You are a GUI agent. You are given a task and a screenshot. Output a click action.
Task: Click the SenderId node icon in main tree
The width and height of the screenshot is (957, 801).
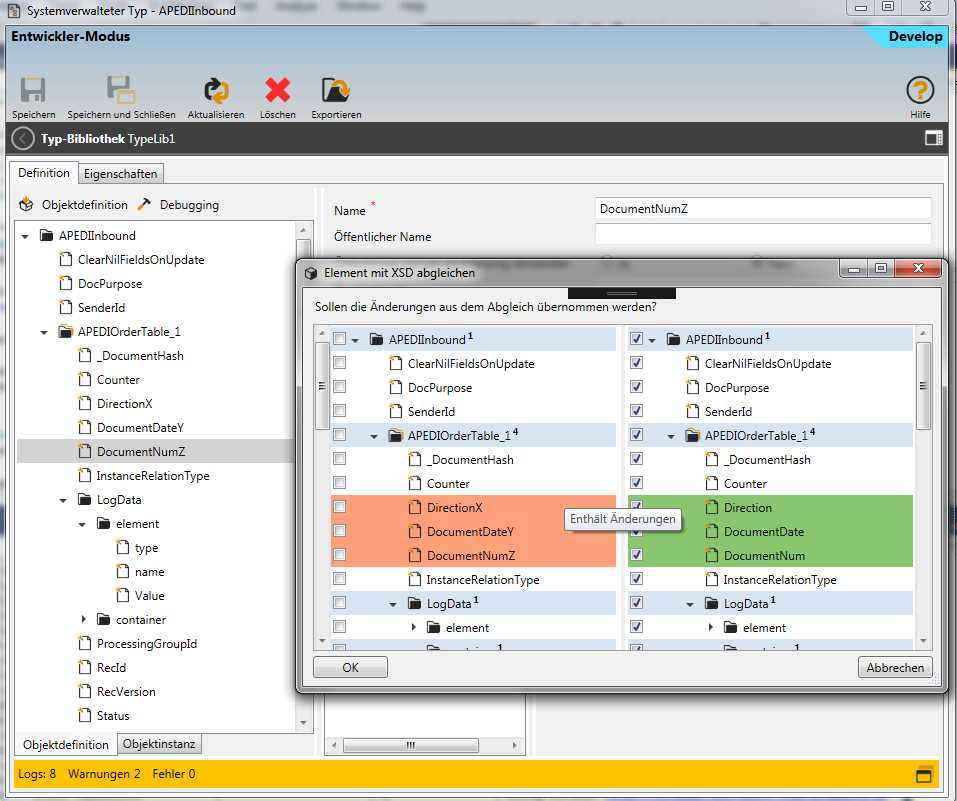[x=65, y=307]
